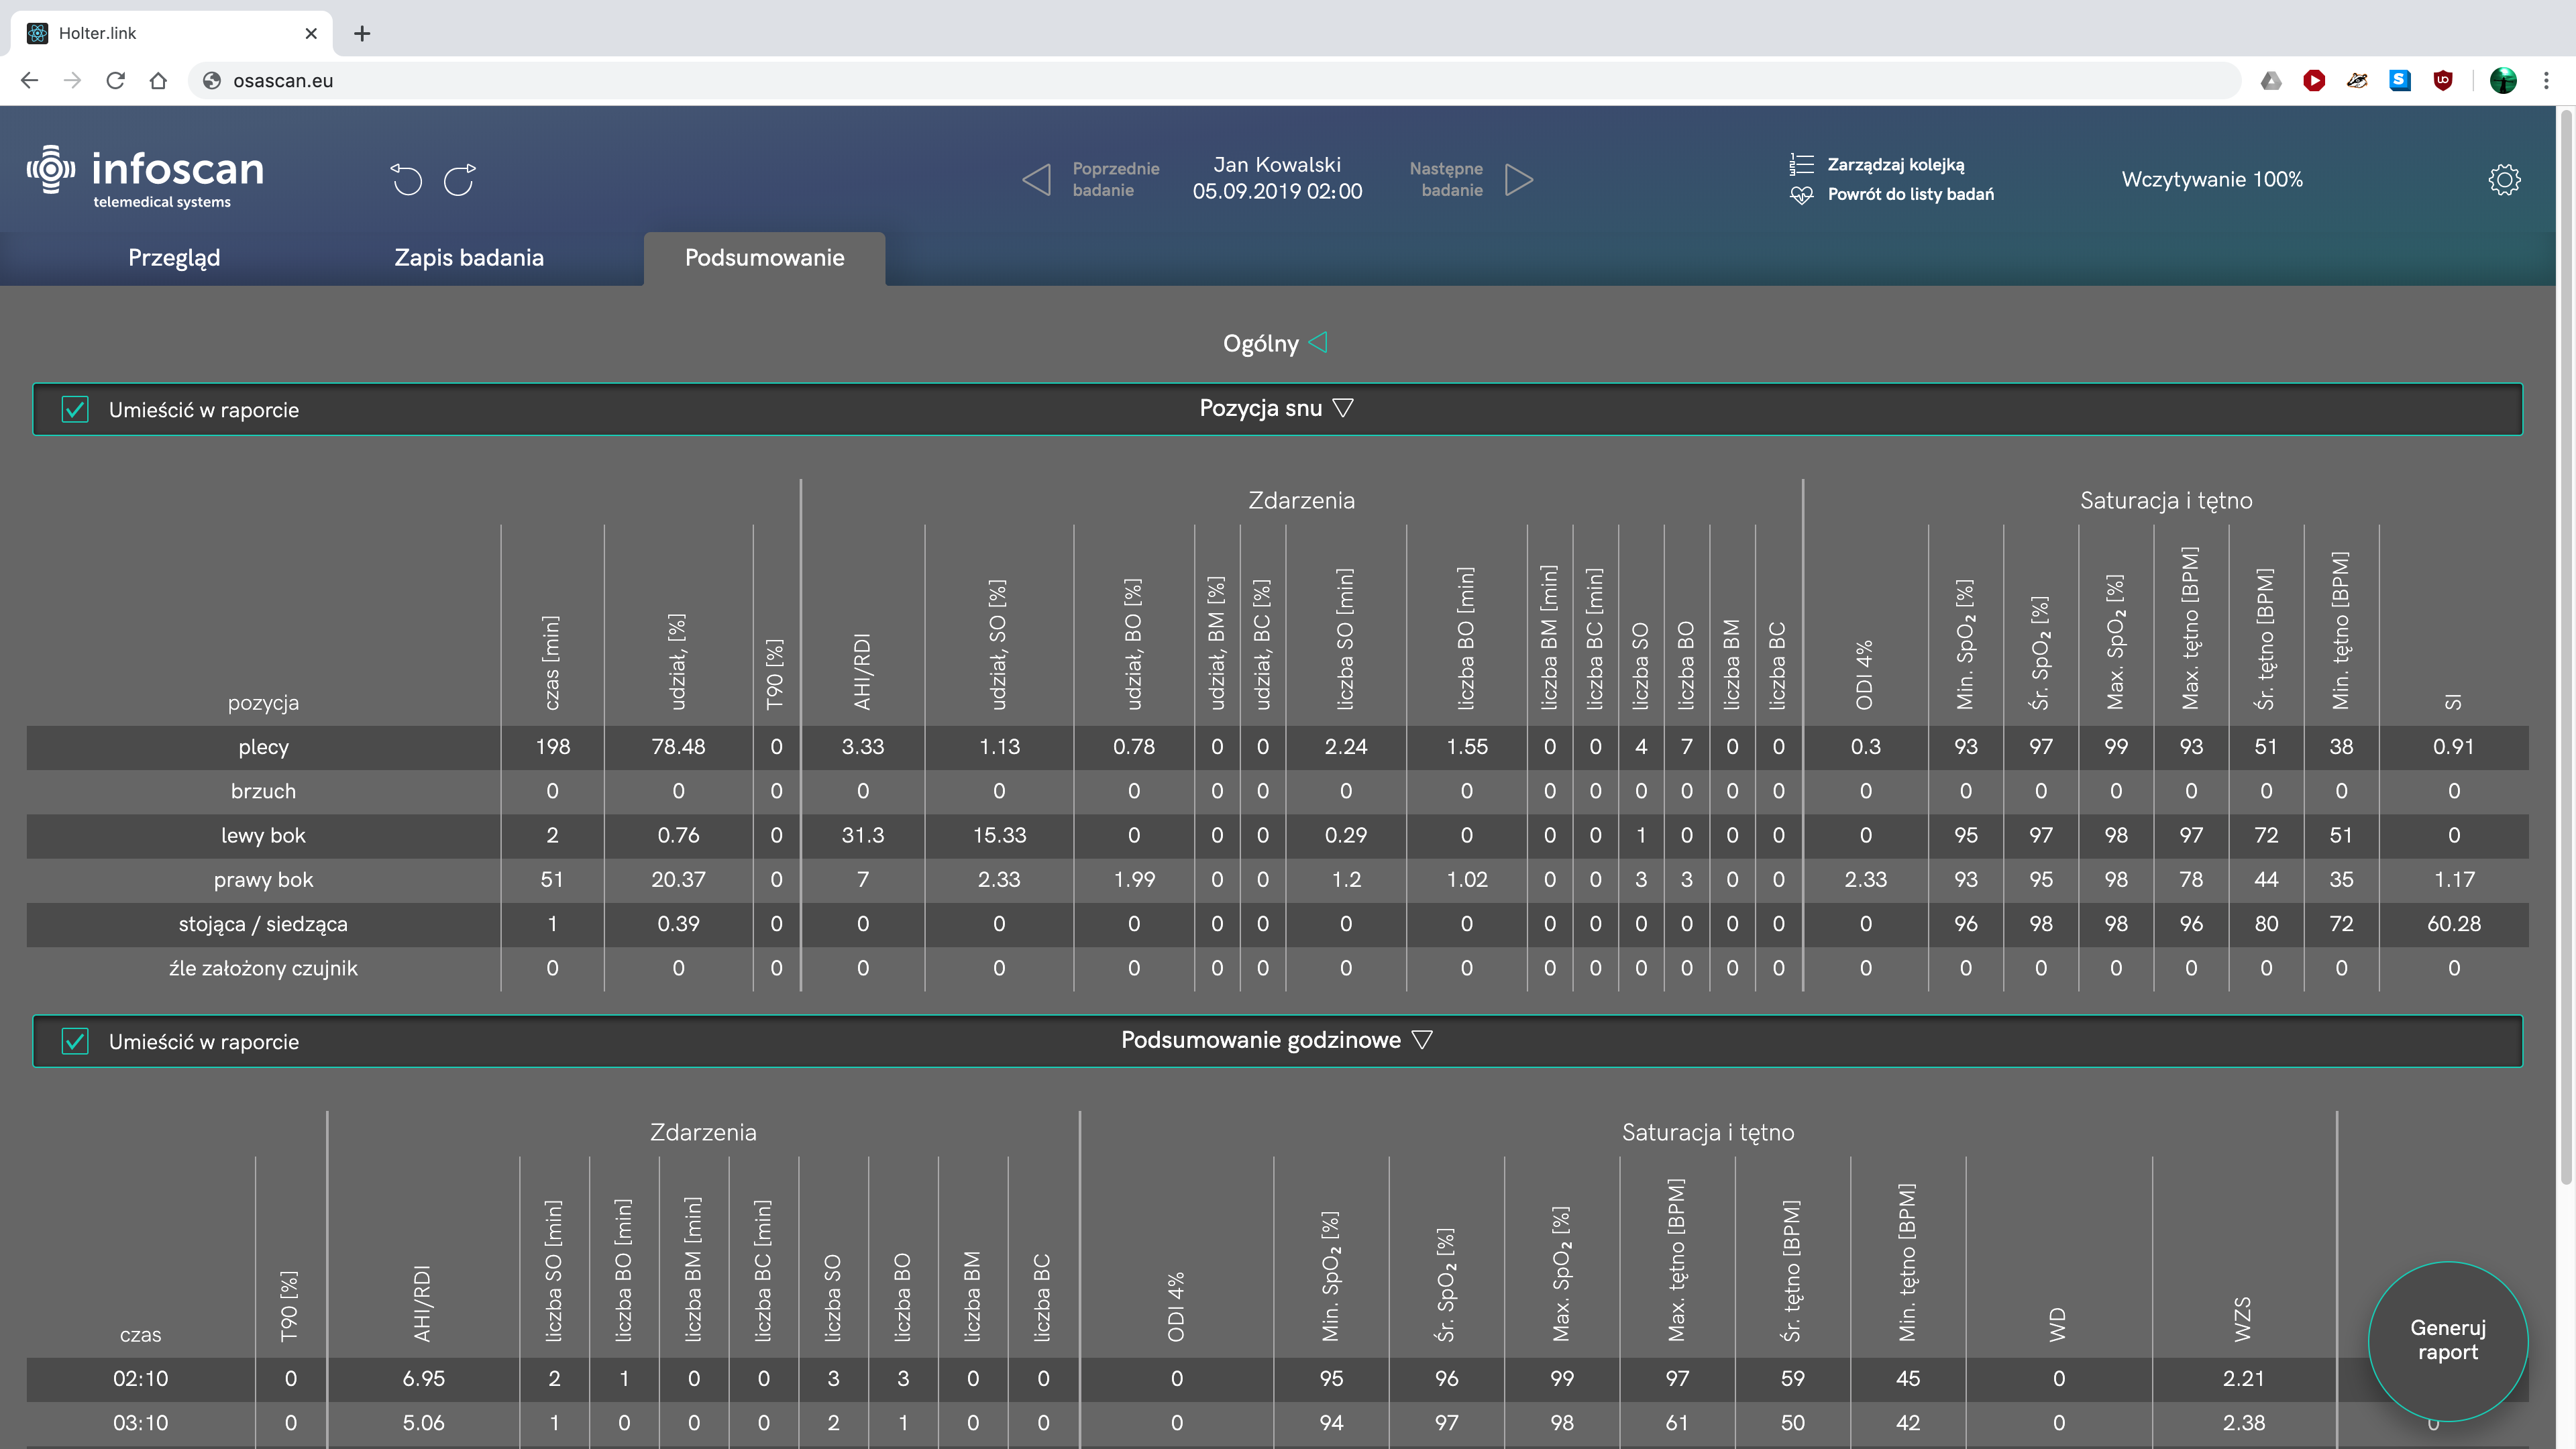Click the redo arrow icon
2576x1449 pixels.
point(460,180)
